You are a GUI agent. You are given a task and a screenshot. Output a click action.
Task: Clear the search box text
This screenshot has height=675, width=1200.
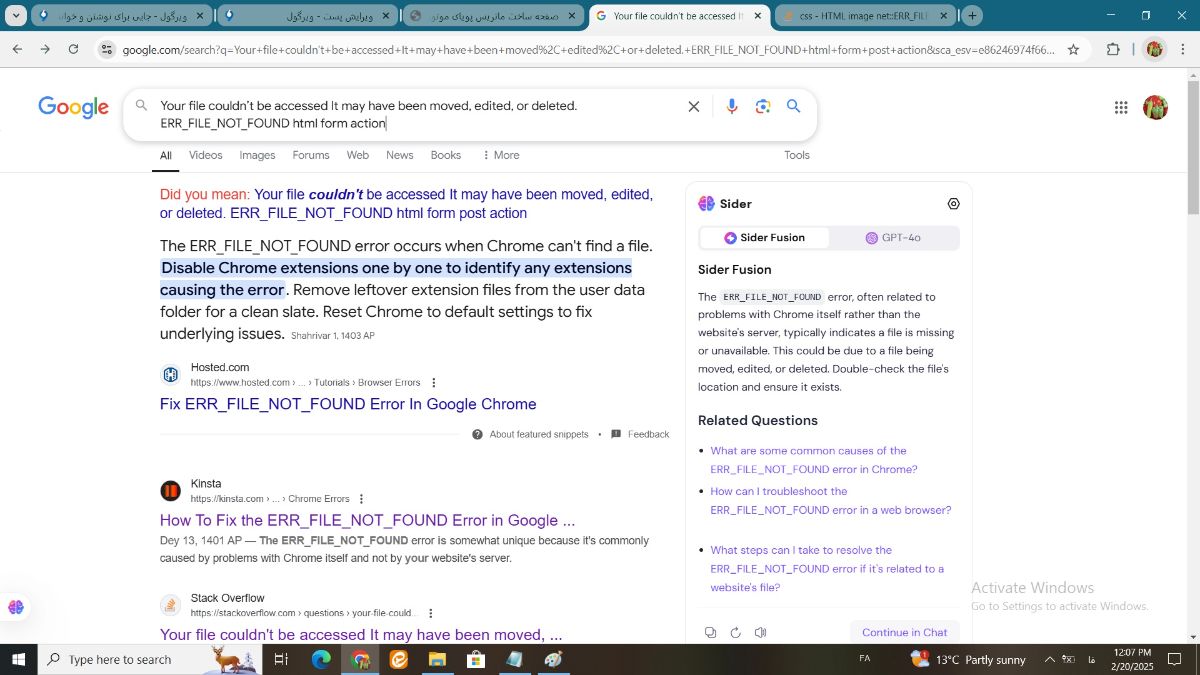(693, 107)
